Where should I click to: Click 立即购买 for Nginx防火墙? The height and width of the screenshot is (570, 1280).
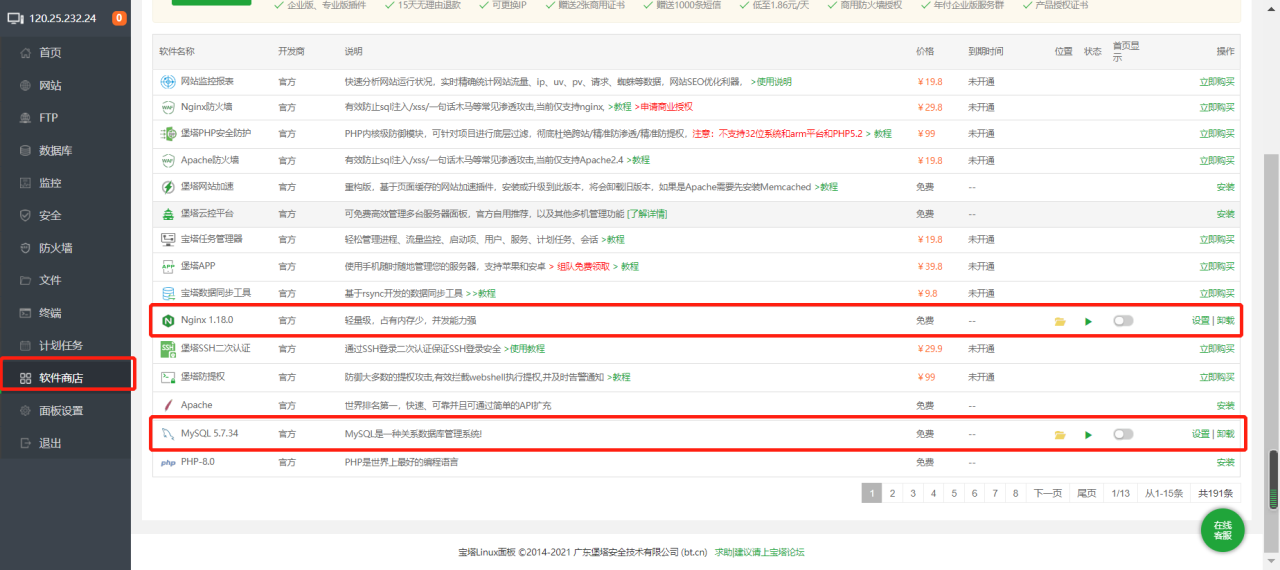[x=1217, y=107]
